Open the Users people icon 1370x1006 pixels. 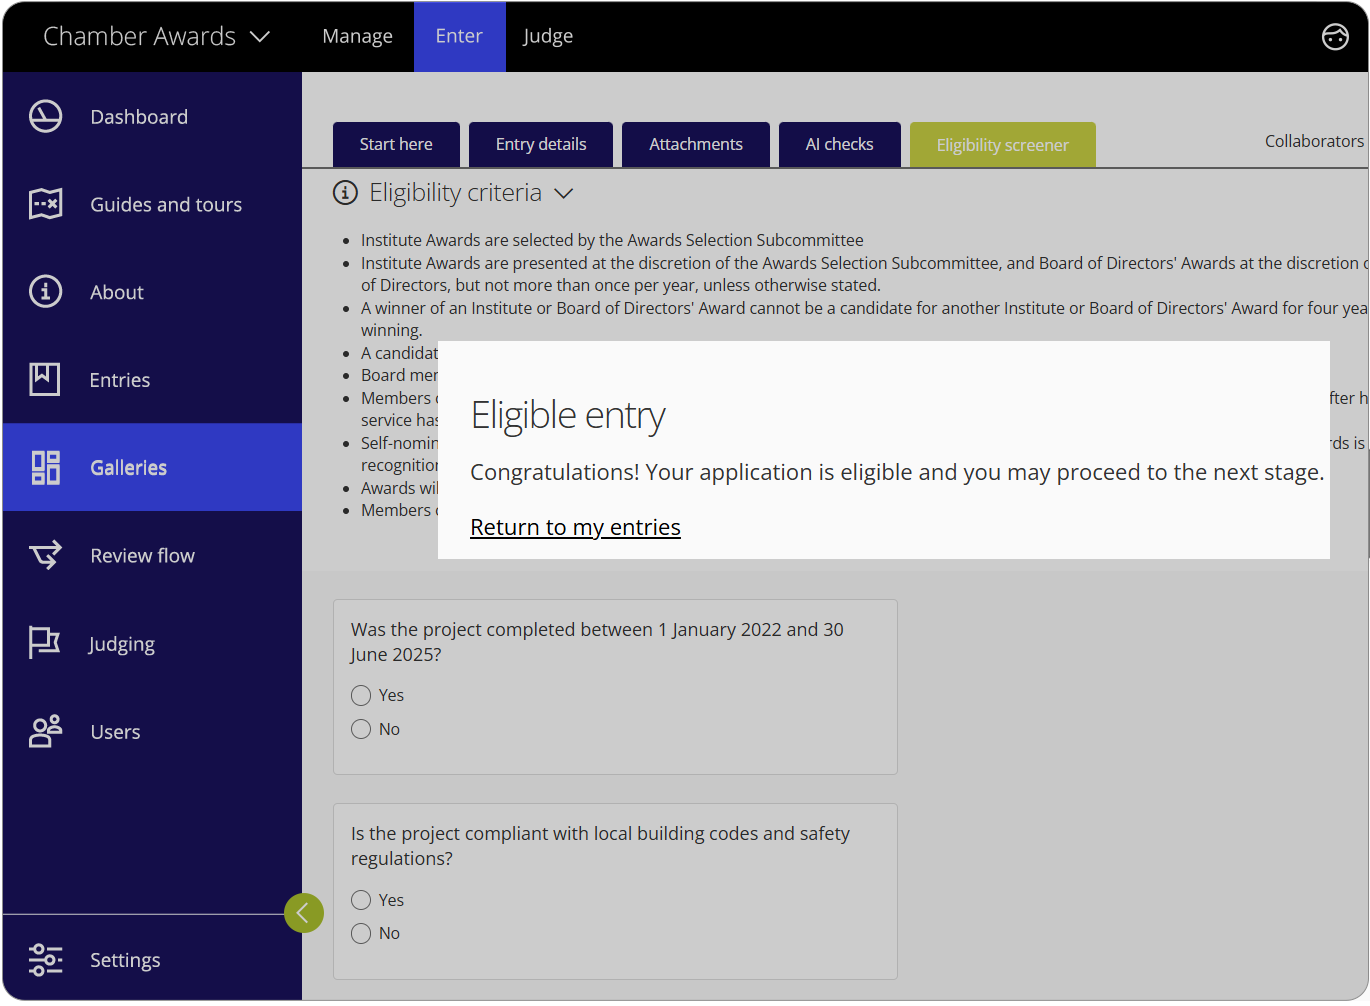(45, 731)
